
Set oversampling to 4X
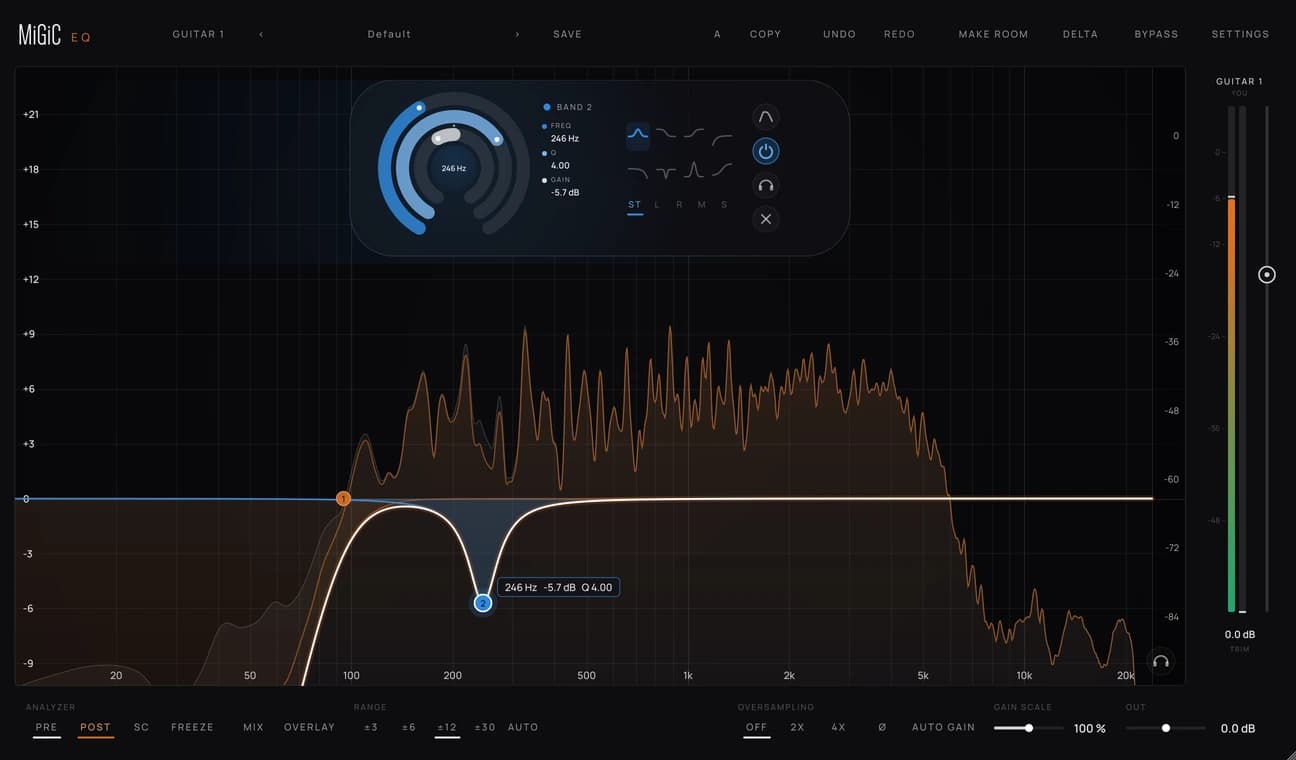click(x=839, y=727)
